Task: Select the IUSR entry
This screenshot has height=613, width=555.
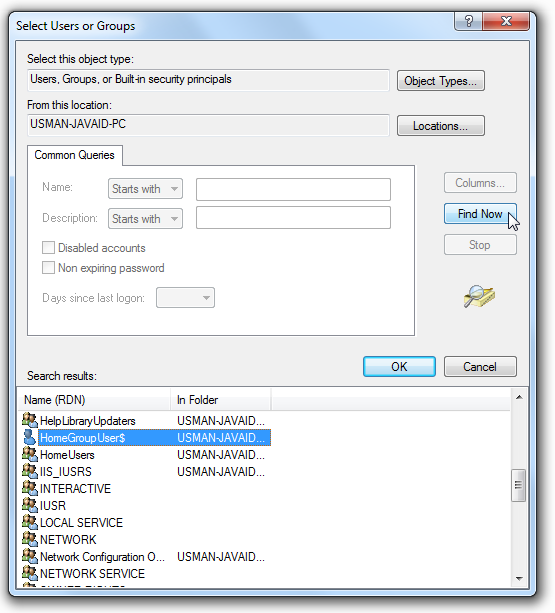Action: 53,505
